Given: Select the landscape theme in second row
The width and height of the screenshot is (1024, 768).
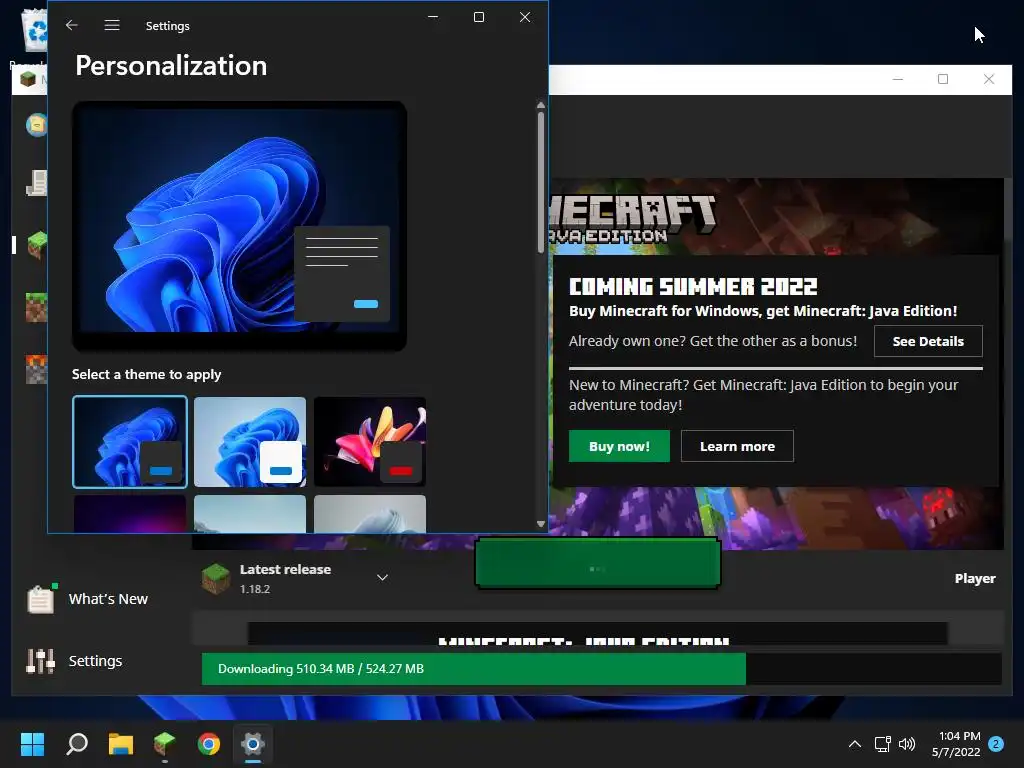Looking at the screenshot, I should (249, 513).
